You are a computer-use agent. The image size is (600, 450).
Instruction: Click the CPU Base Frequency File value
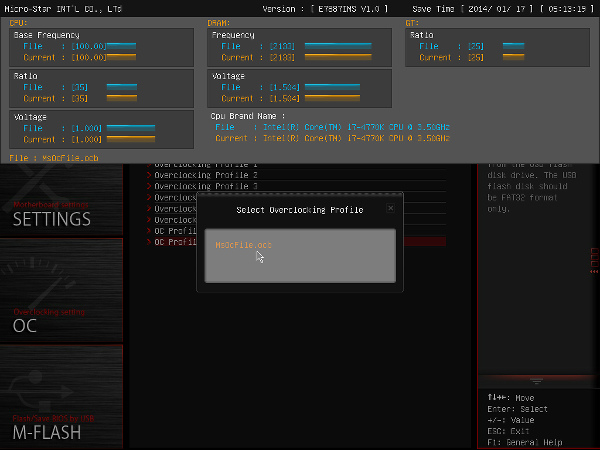coord(89,46)
